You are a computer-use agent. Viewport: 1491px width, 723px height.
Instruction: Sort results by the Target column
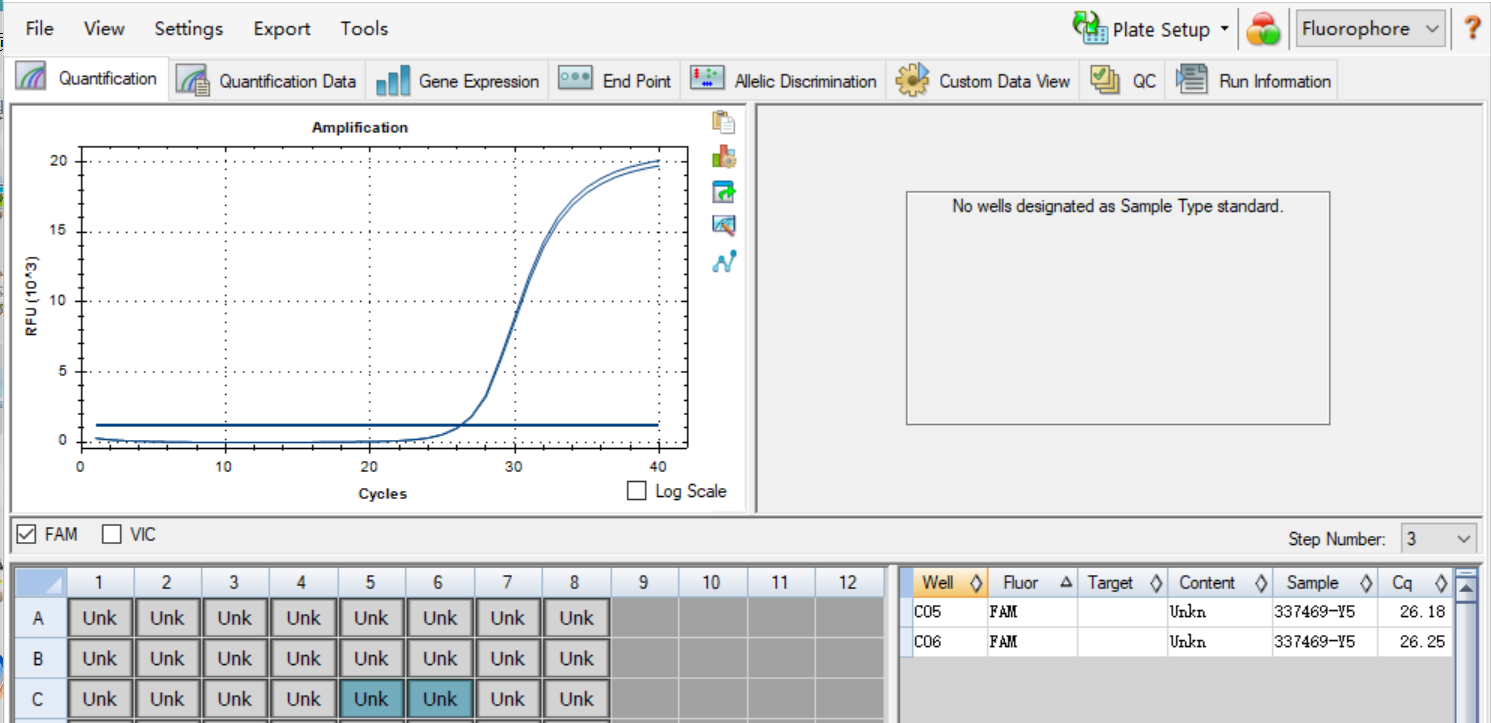pos(1122,583)
